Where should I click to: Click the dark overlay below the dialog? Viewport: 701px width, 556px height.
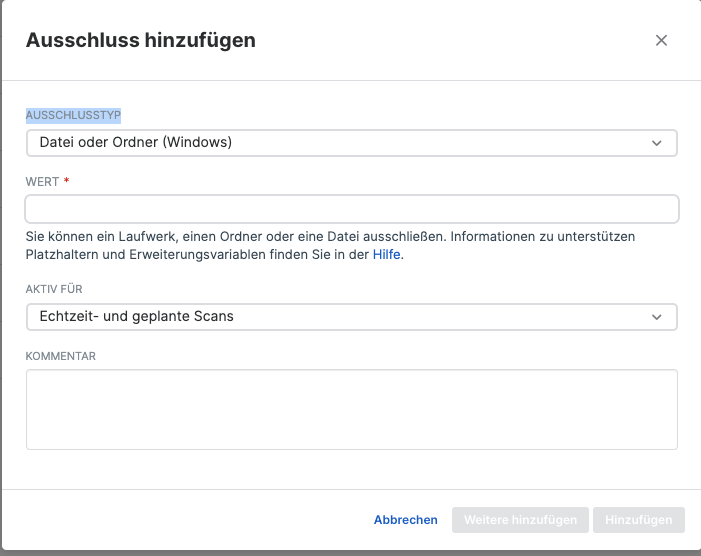[350, 553]
